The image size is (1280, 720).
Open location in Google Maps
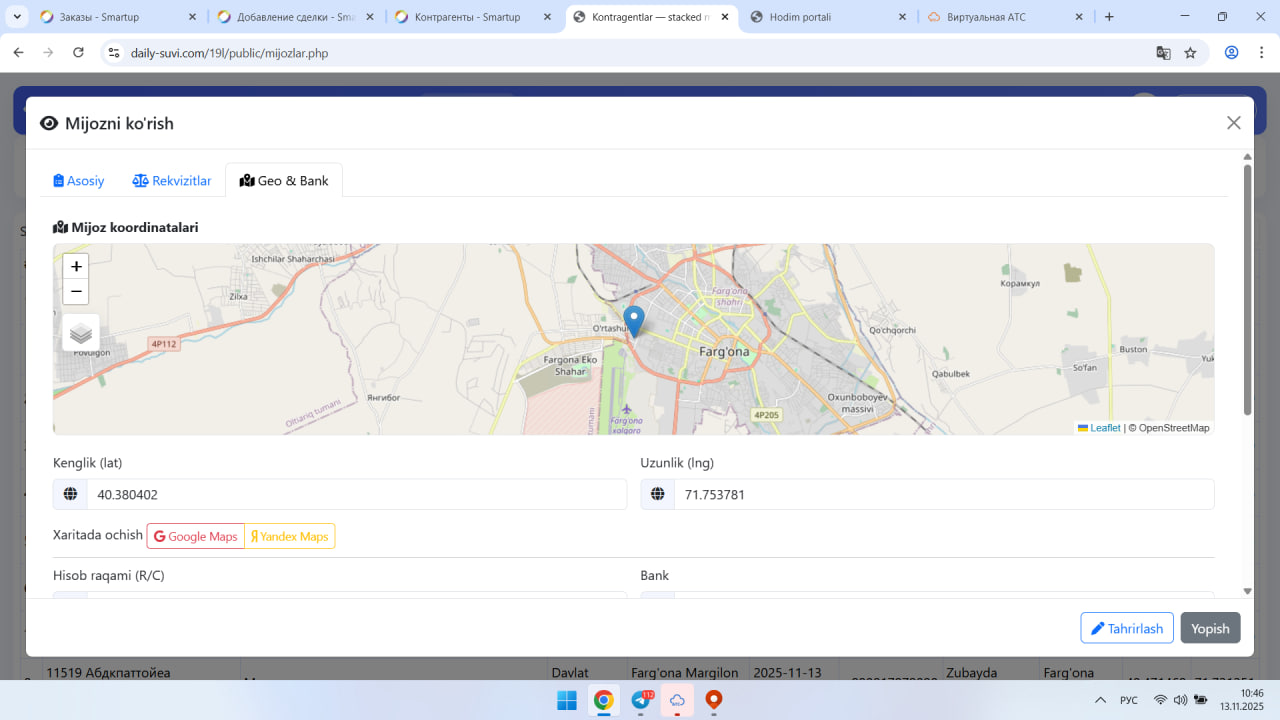click(x=196, y=537)
